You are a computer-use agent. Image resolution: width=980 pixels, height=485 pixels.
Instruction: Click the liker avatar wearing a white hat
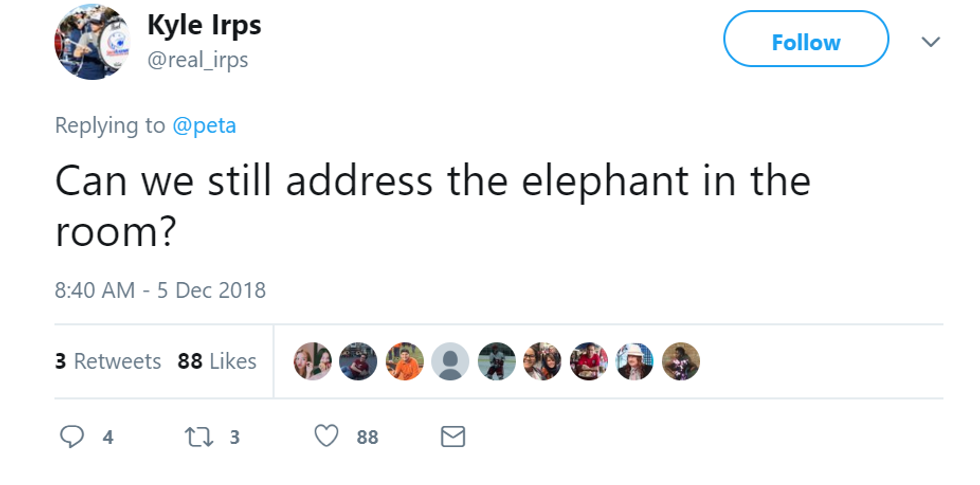634,361
